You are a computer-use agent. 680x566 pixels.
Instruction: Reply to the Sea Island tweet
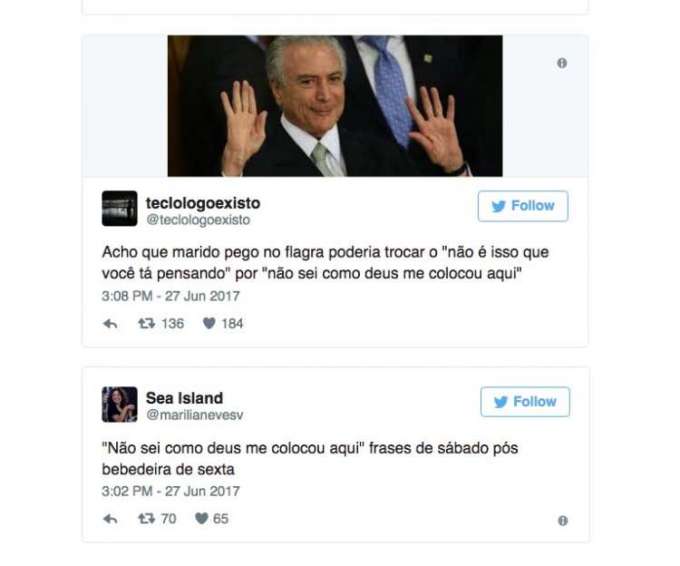(x=110, y=519)
